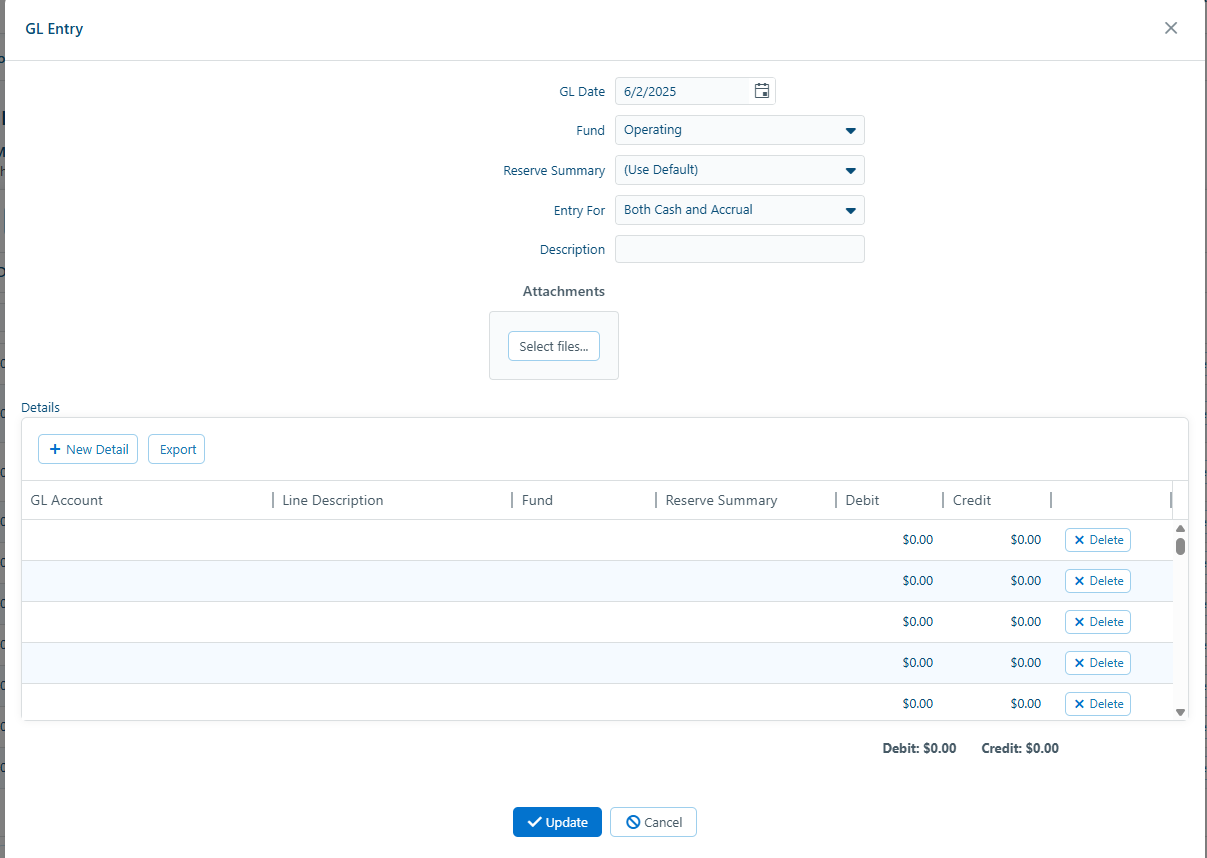Click the Description text field
Image resolution: width=1207 pixels, height=858 pixels.
(739, 249)
